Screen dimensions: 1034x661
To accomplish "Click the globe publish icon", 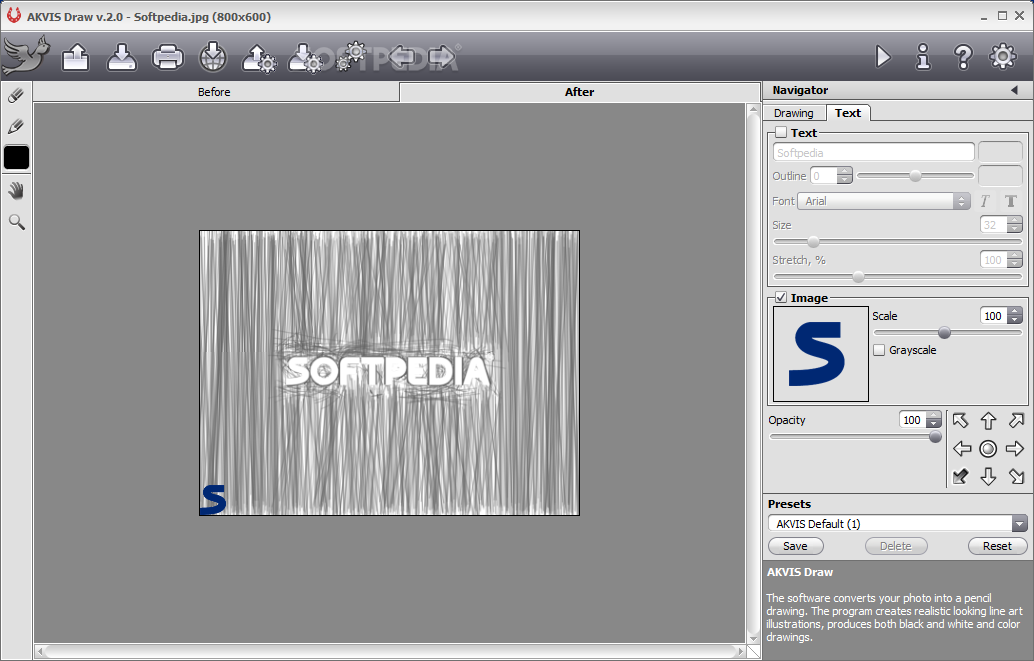I will pos(213,57).
